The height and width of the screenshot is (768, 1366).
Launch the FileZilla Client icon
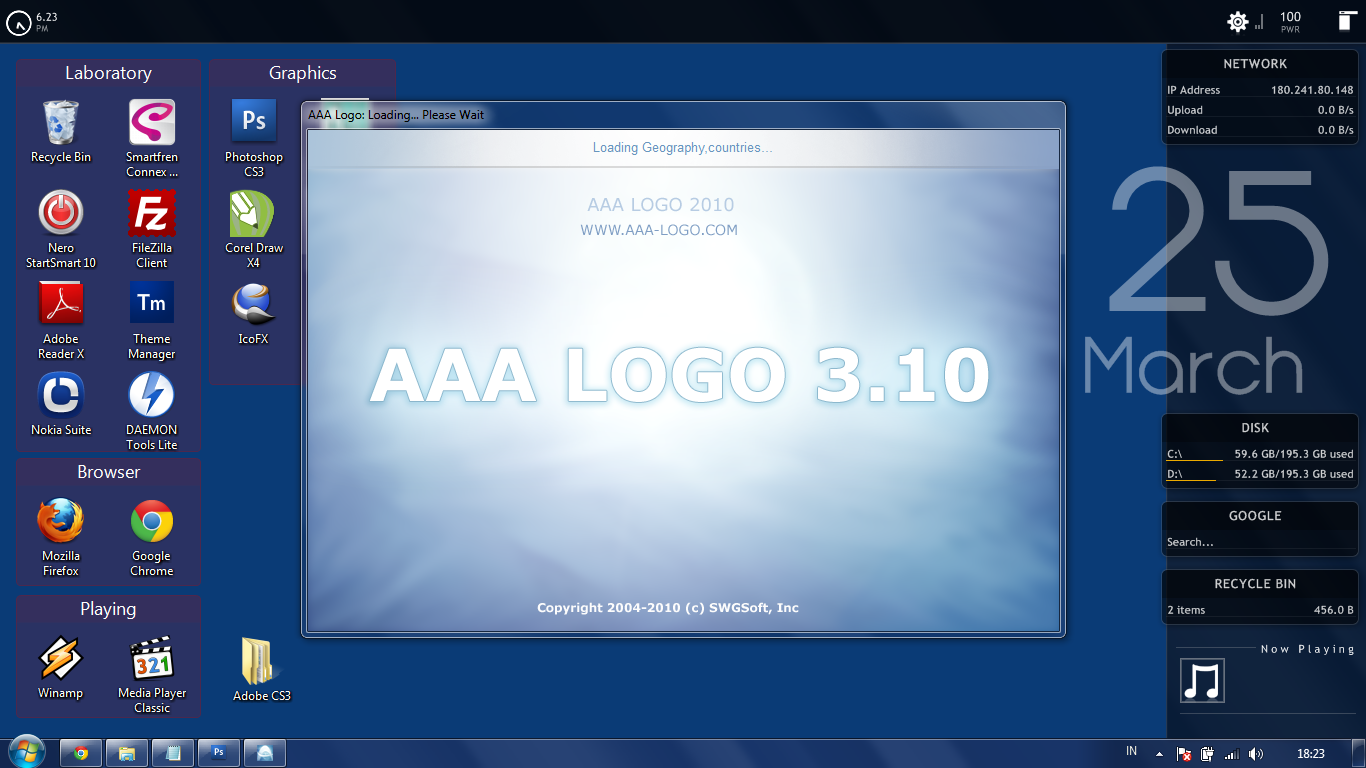[152, 229]
